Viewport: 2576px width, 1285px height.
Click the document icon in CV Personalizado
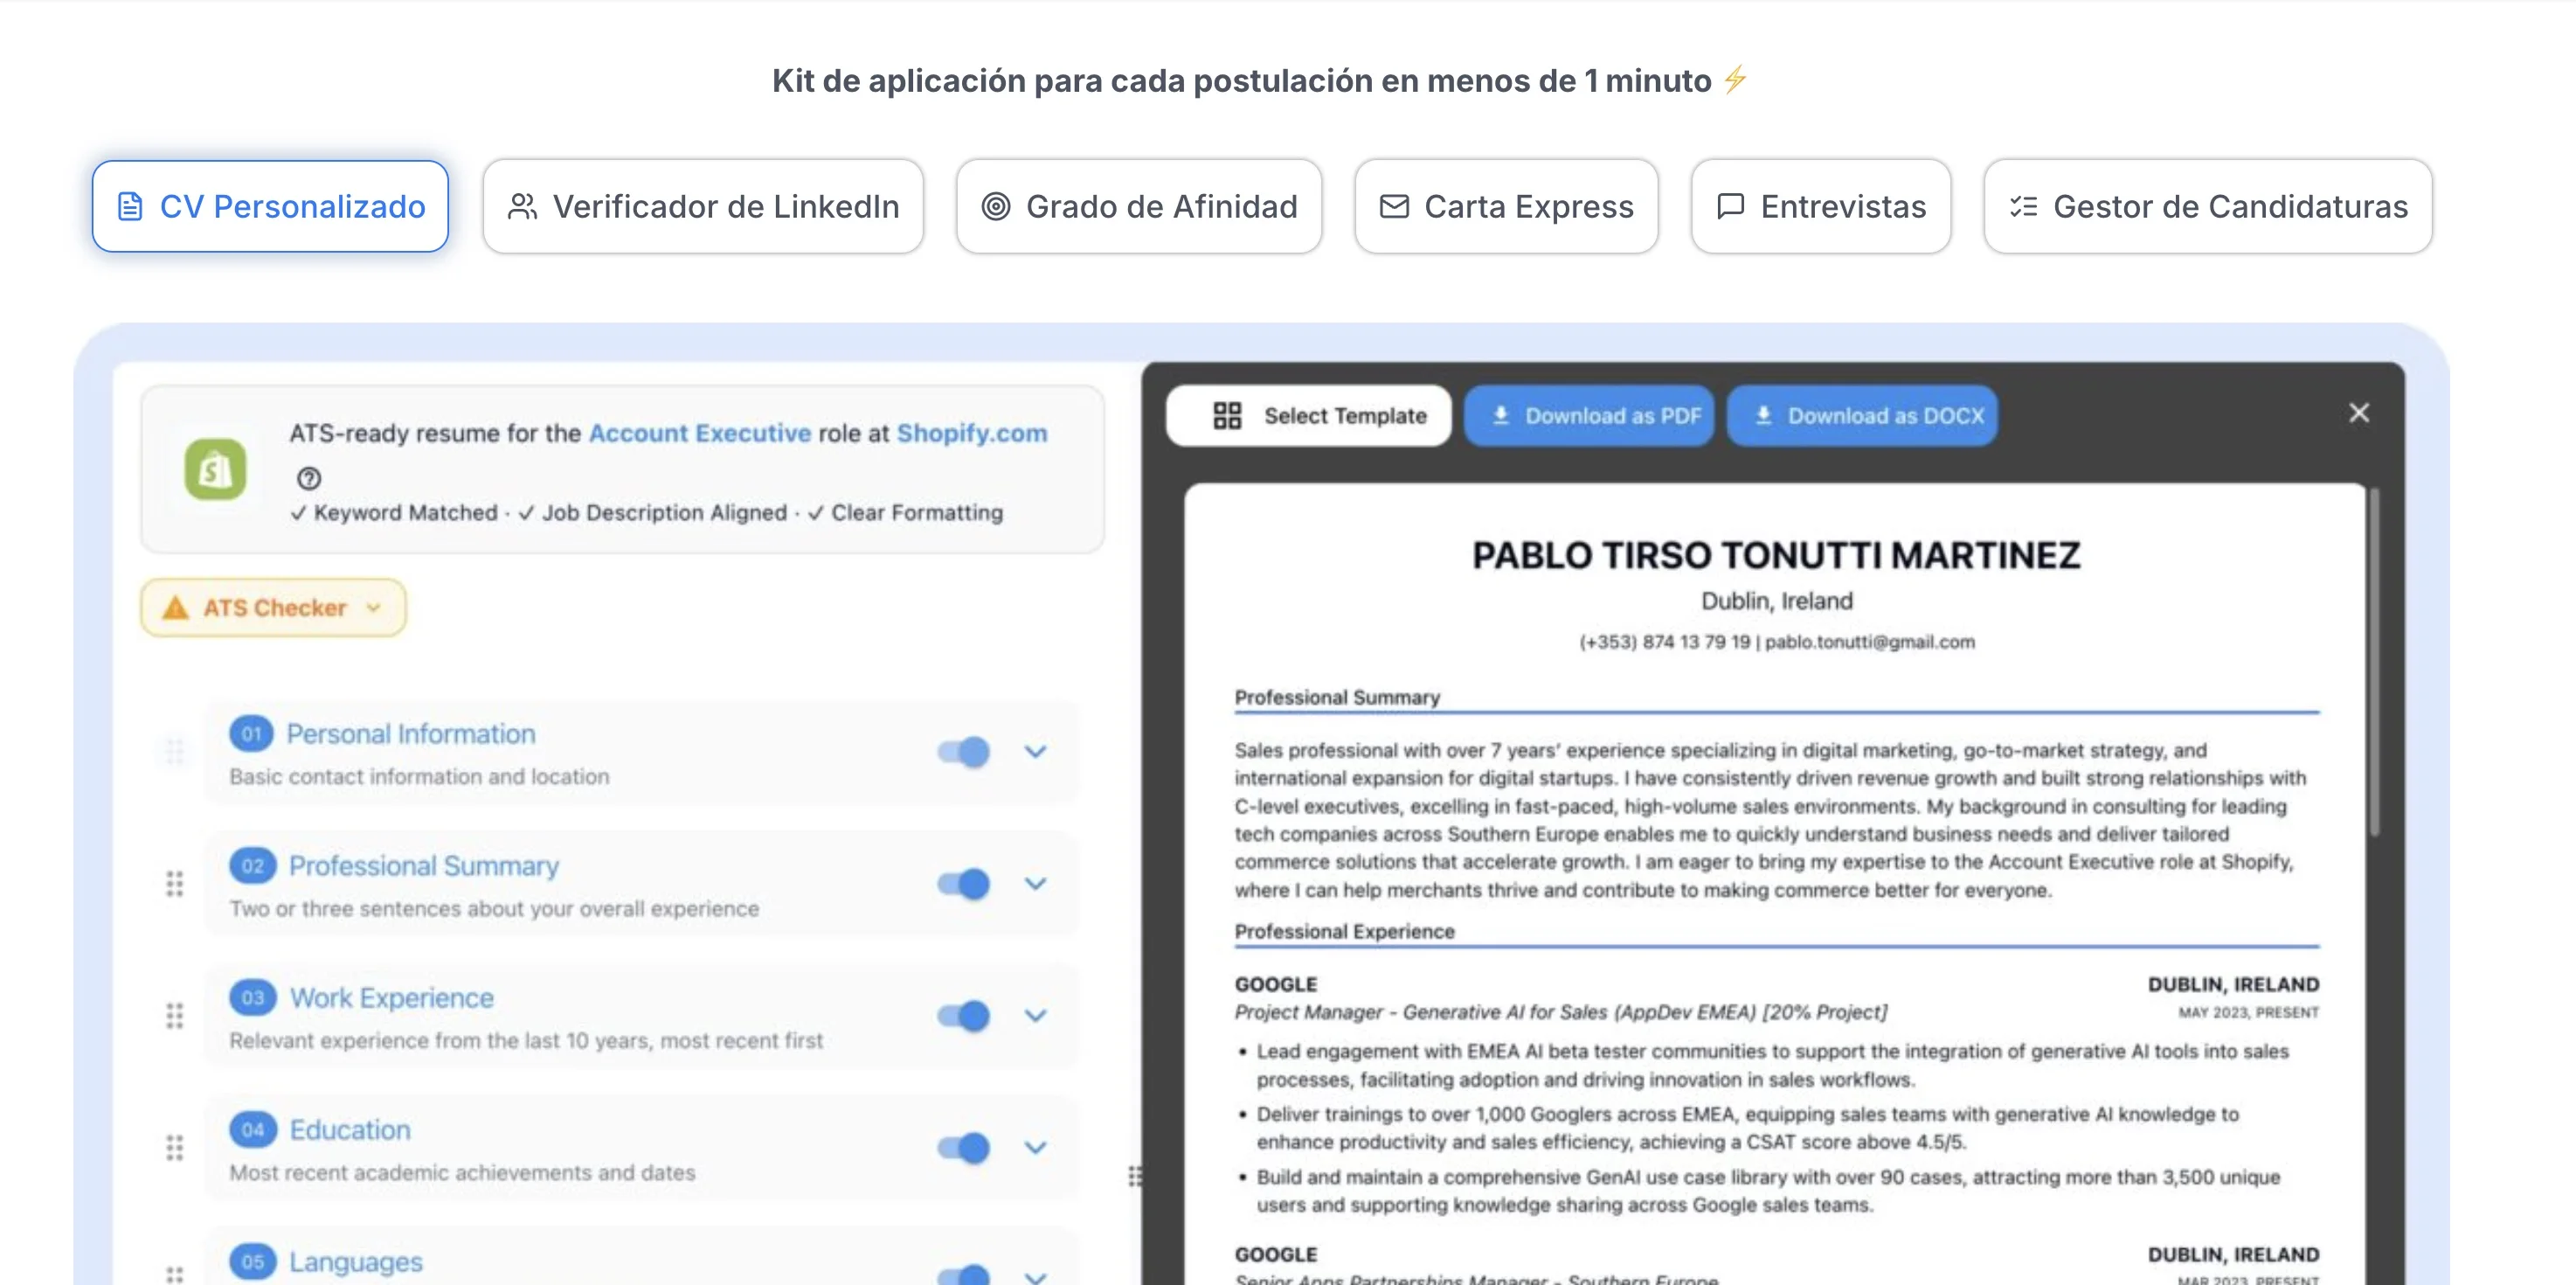(130, 206)
